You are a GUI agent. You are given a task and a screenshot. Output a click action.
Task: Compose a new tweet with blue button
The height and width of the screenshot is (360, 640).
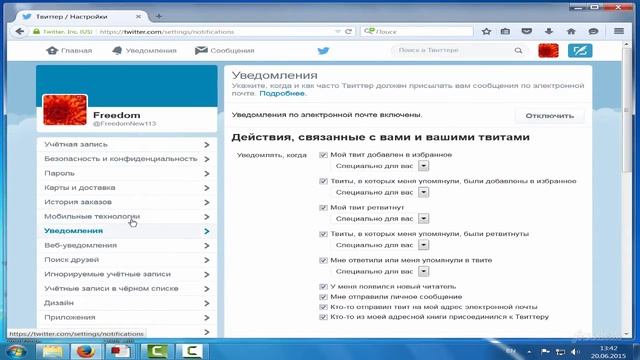[580, 51]
